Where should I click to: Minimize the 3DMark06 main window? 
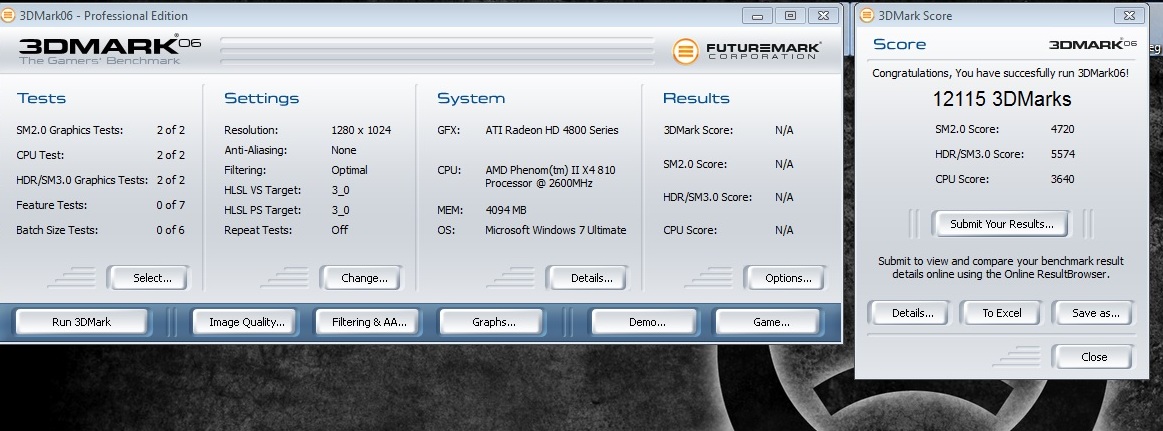click(757, 16)
